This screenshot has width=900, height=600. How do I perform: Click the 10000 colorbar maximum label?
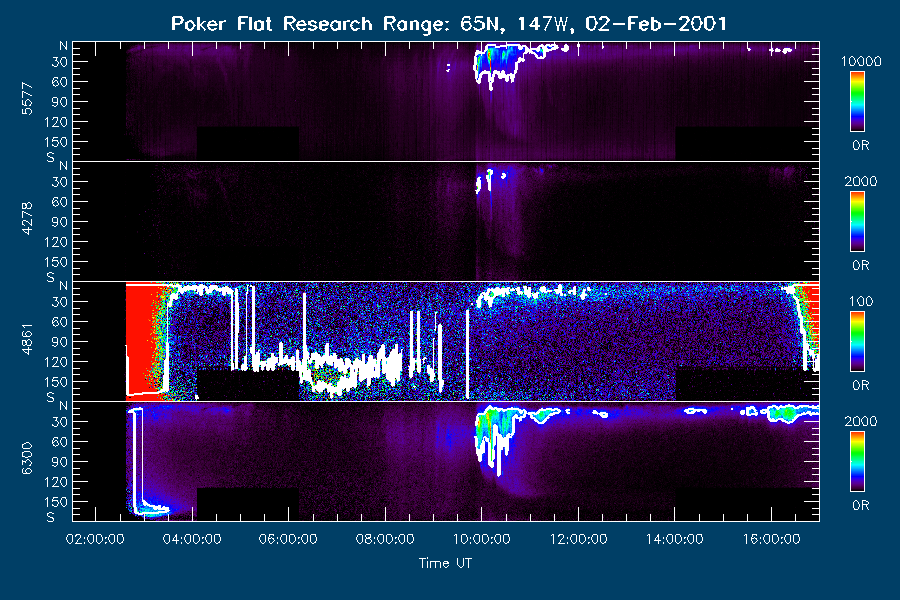[860, 61]
